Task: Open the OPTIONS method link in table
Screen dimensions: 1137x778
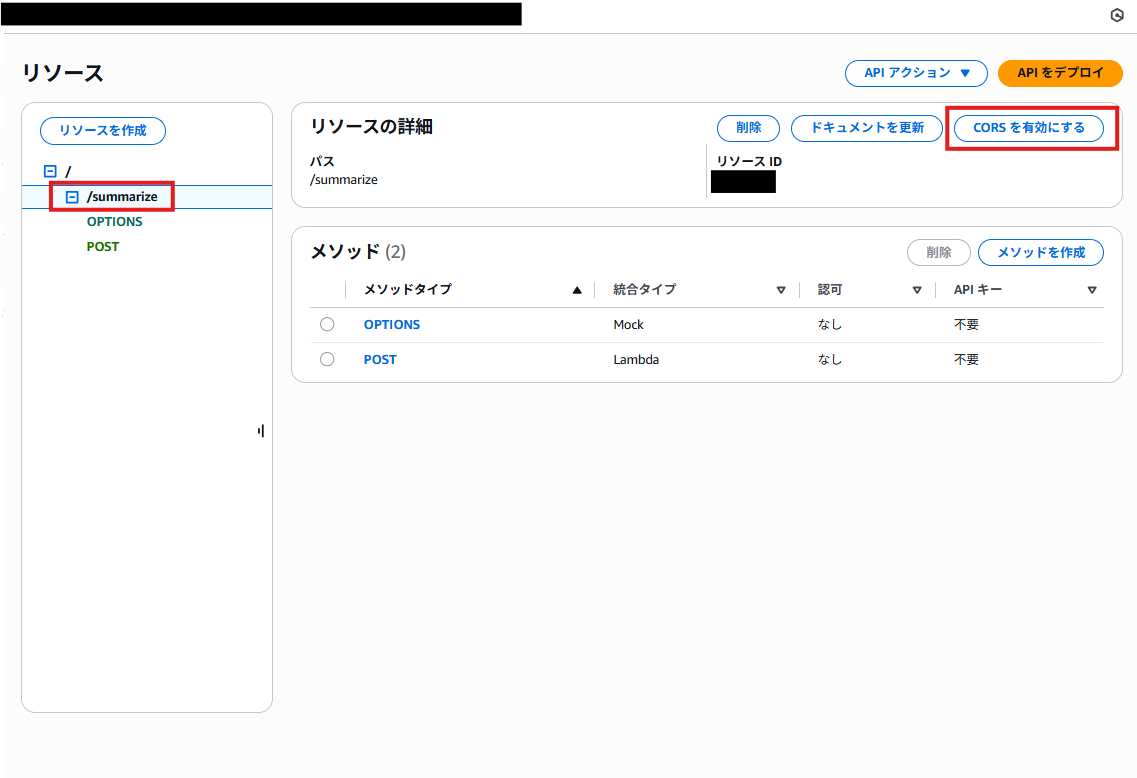Action: 392,325
